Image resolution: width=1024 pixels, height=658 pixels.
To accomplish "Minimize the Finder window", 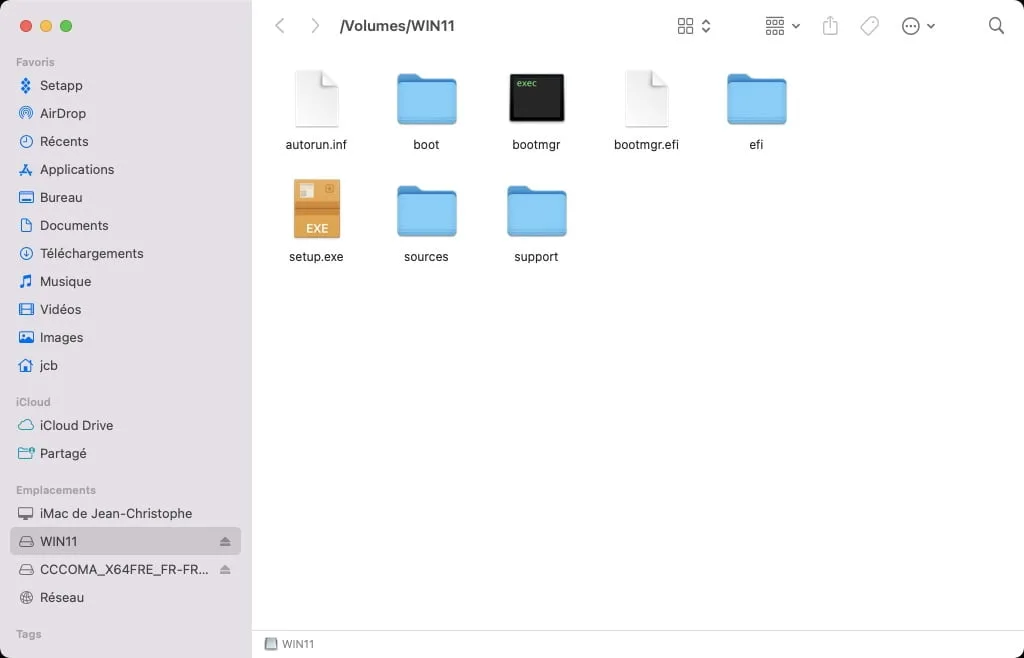I will click(x=46, y=26).
